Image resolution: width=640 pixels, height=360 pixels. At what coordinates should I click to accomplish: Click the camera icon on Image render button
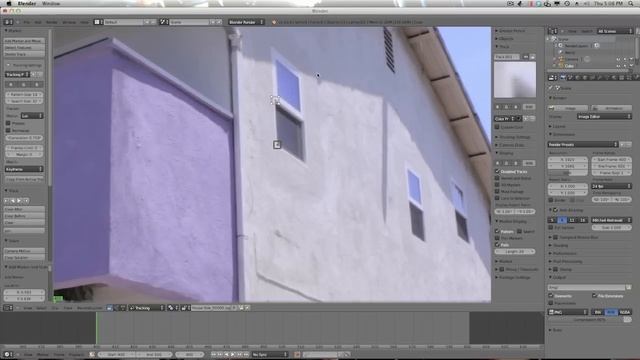(x=552, y=108)
